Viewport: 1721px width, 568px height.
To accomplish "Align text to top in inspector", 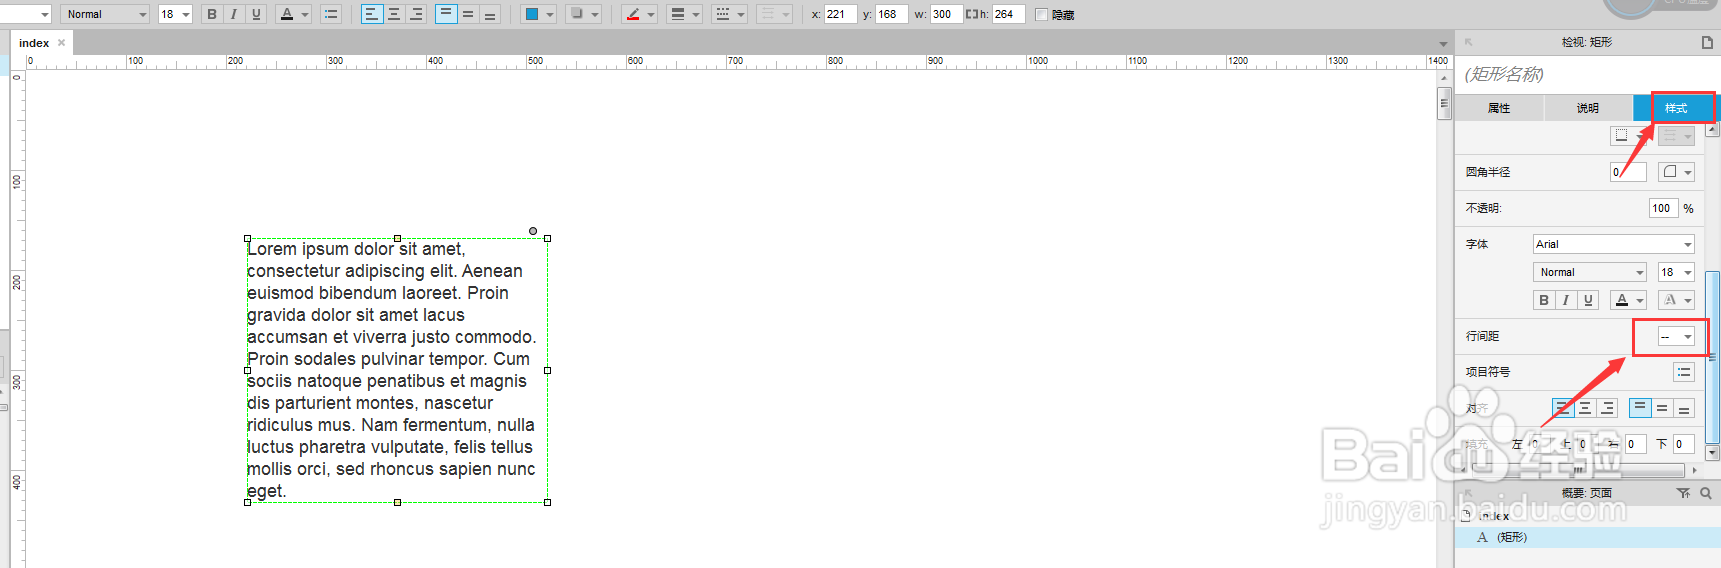I will pos(1640,408).
